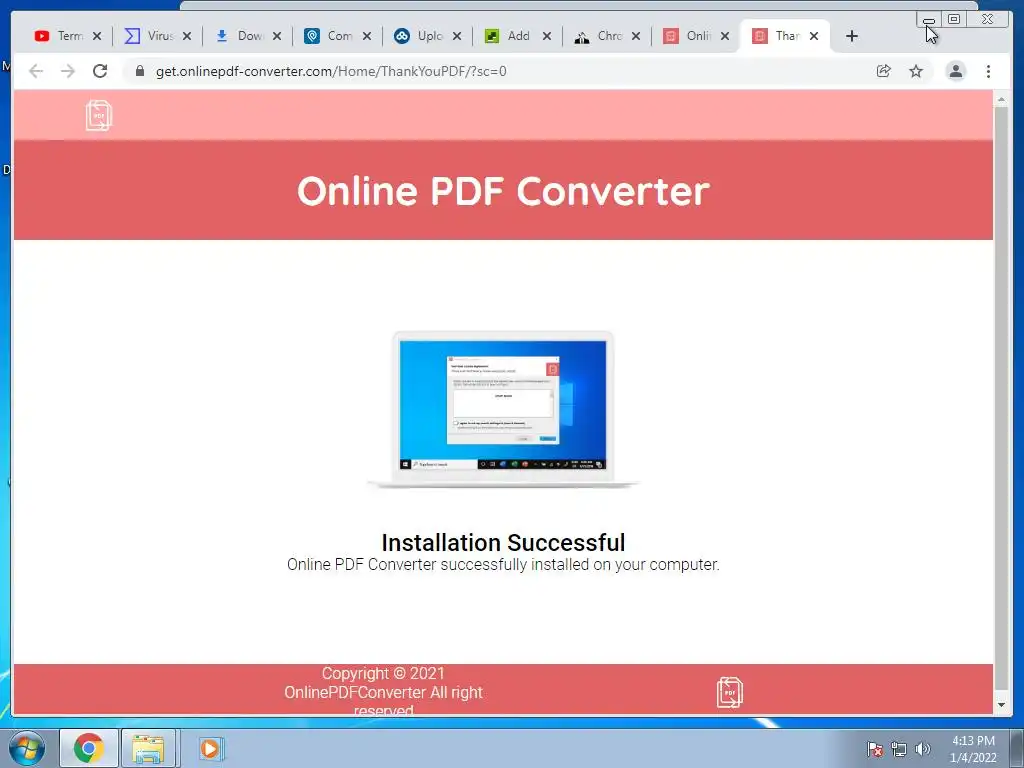Restore down the Chrome window
1024x768 pixels.
[954, 20]
